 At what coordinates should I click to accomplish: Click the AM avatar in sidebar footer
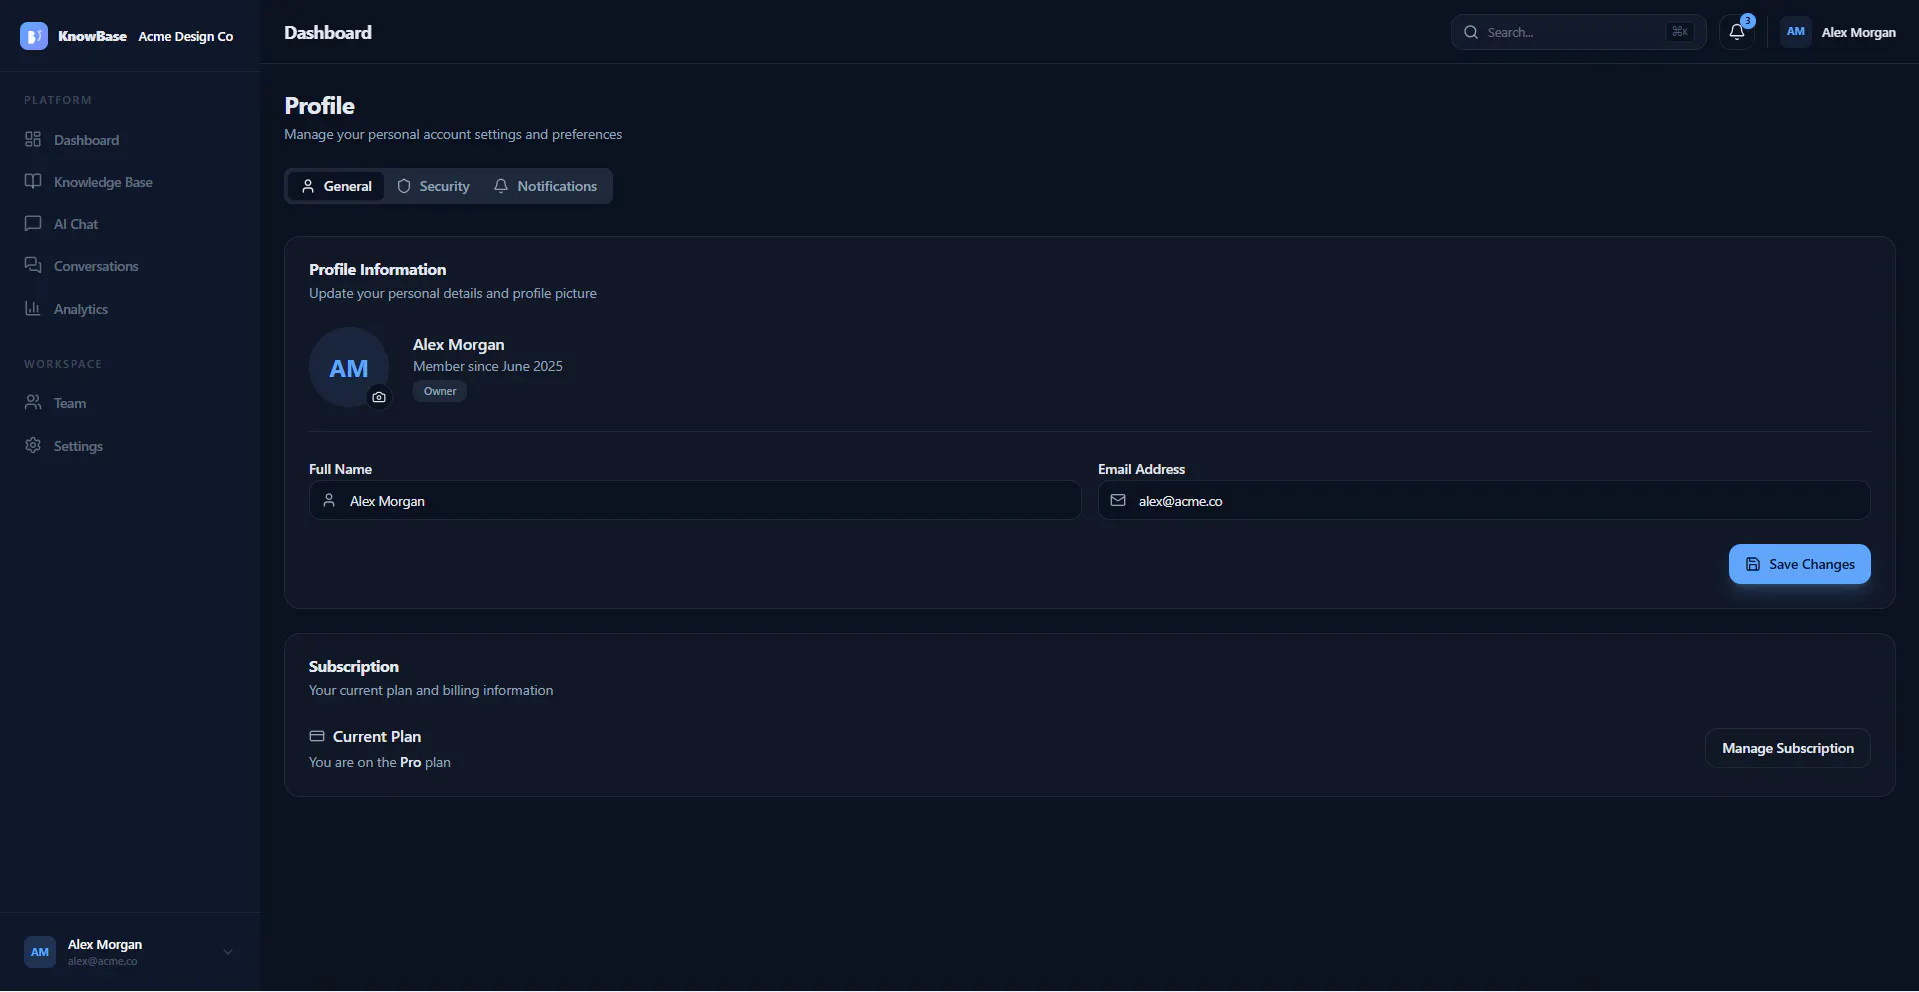pyautogui.click(x=40, y=952)
